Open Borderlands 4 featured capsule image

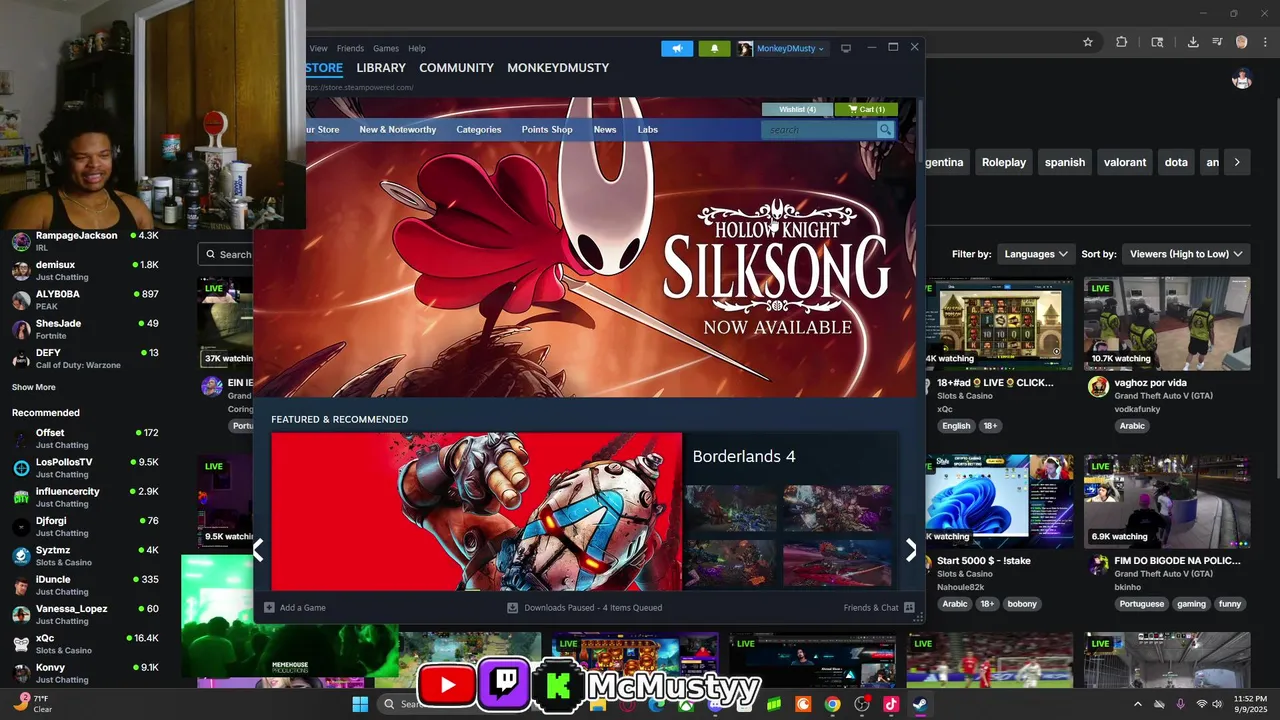[x=476, y=511]
